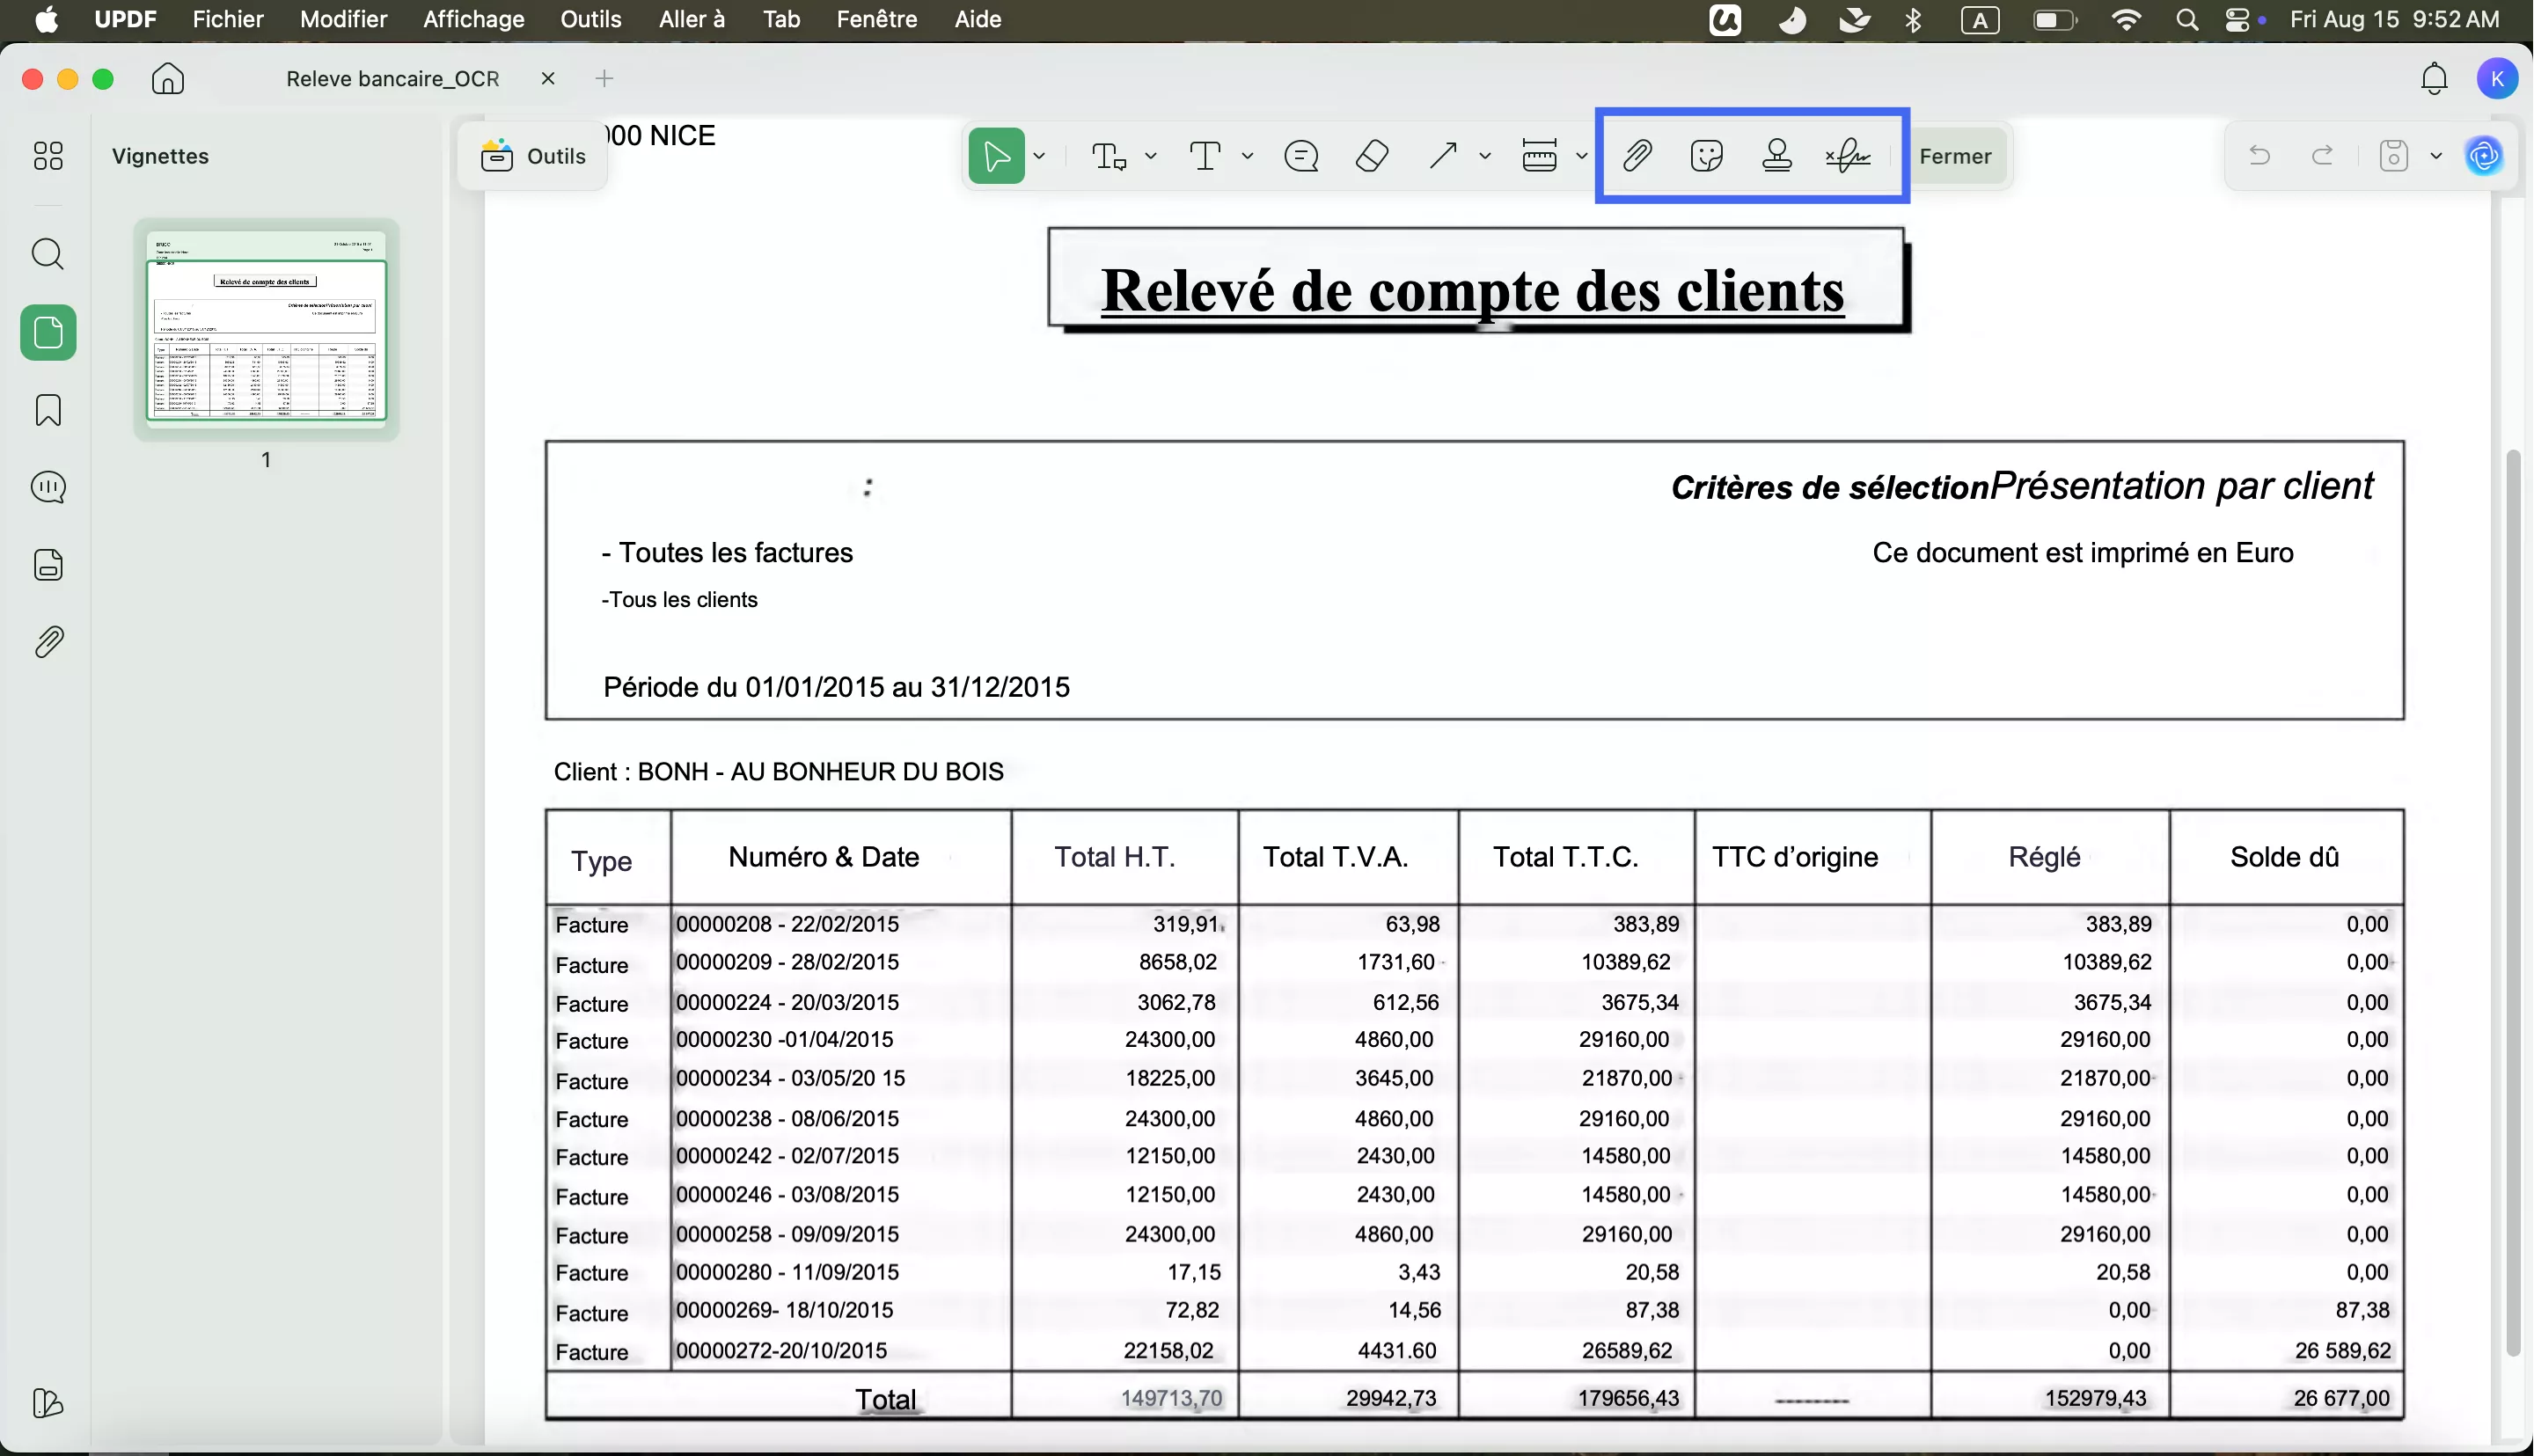Click the Redo arrow icon
This screenshot has width=2534, height=1456.
(2322, 155)
